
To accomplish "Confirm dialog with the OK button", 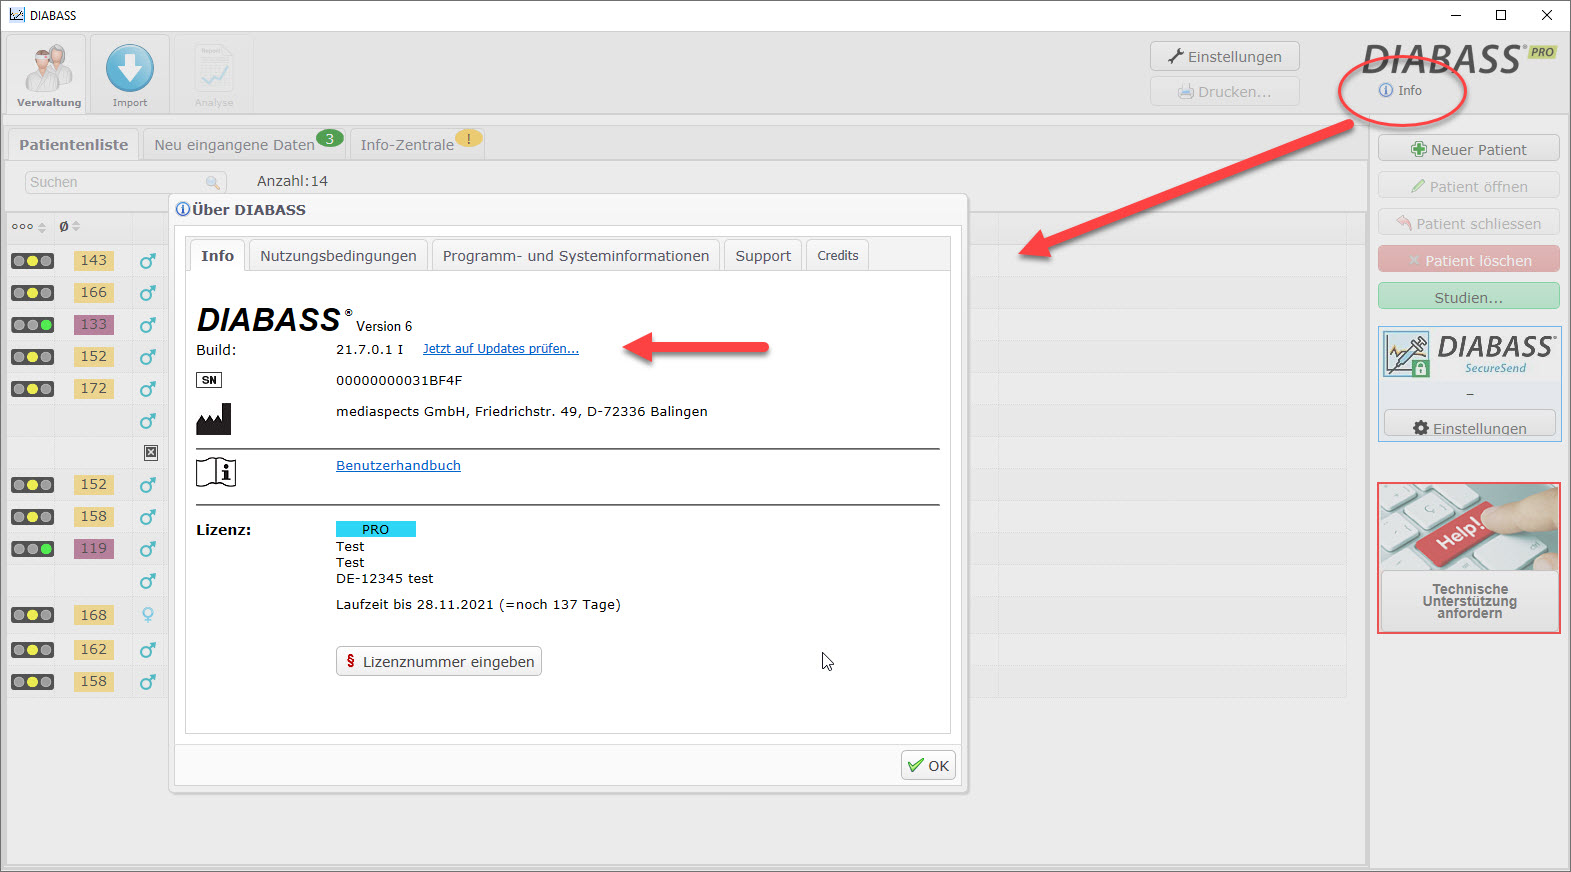I will click(x=928, y=766).
